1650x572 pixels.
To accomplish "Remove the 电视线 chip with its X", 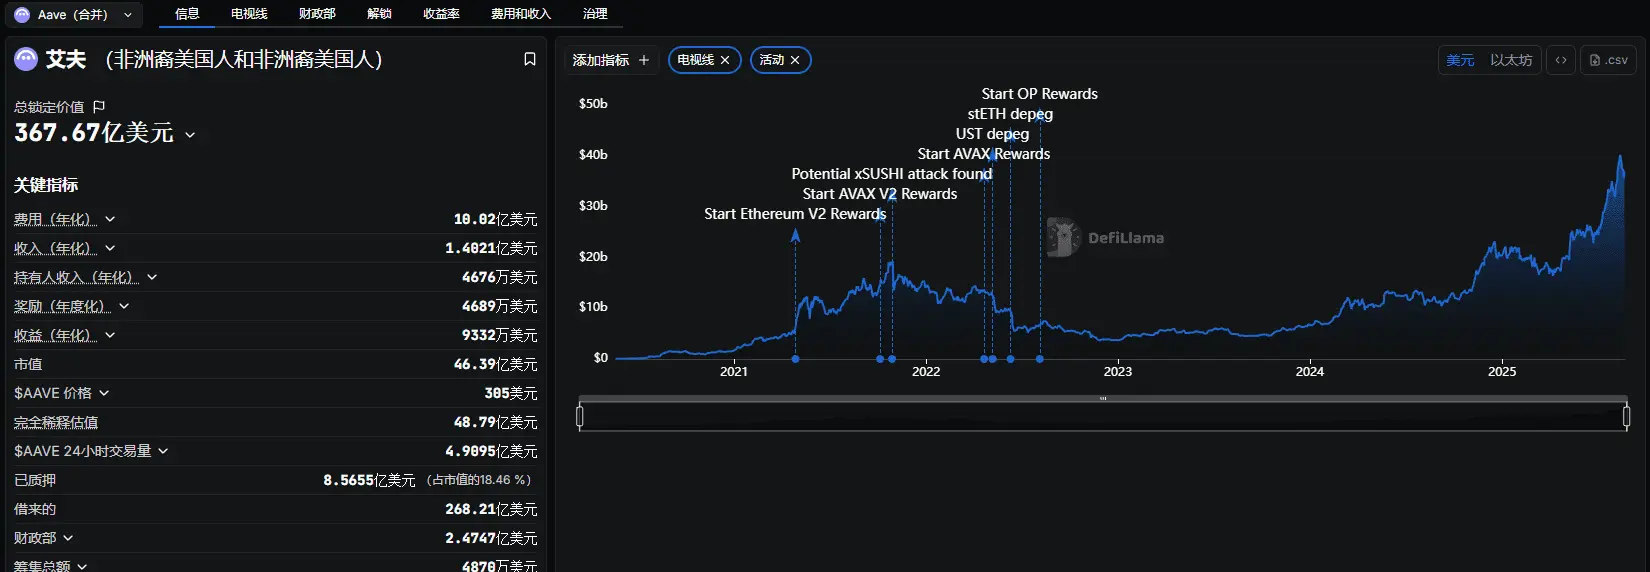I will pyautogui.click(x=725, y=60).
